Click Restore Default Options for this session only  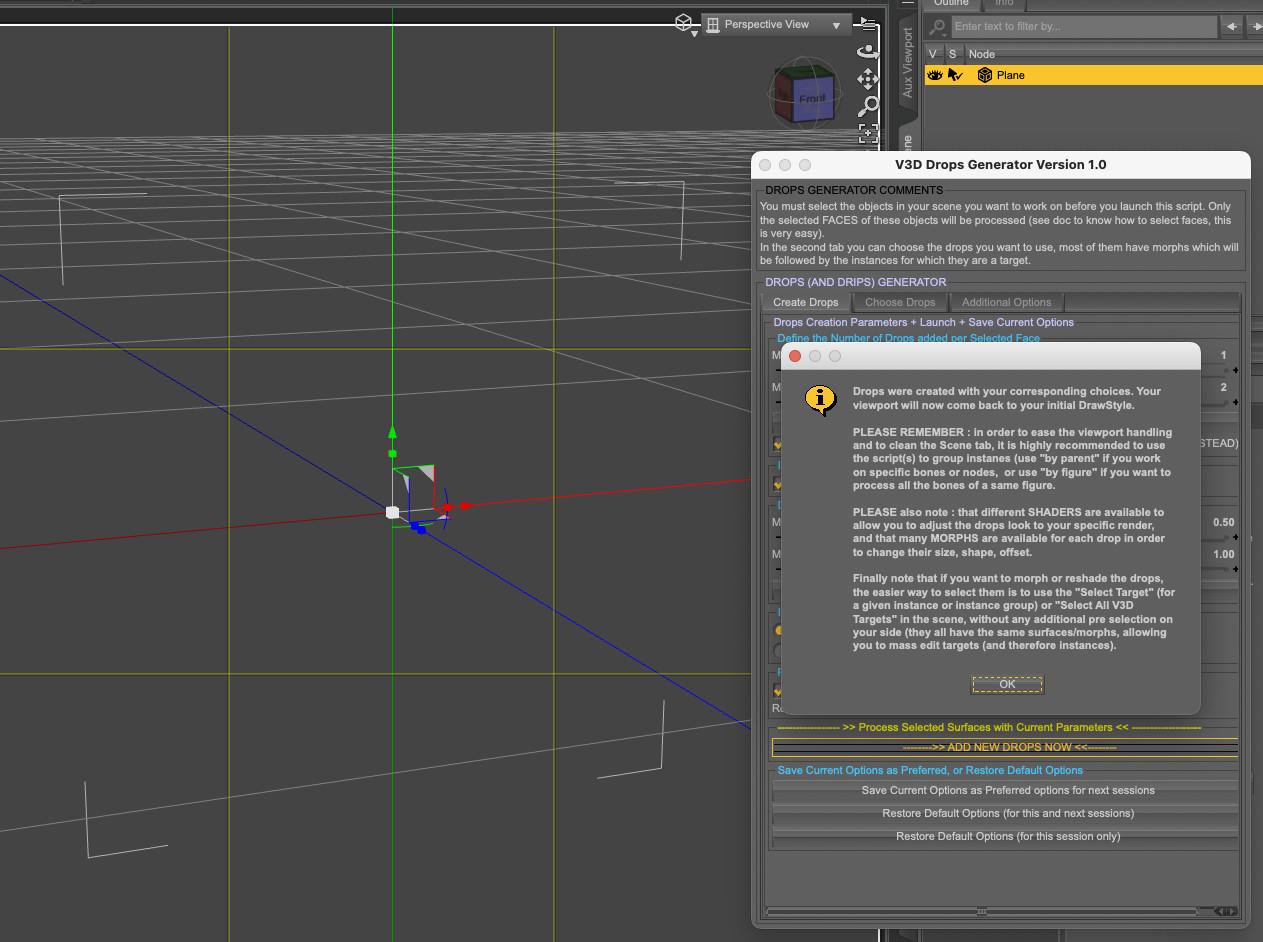pos(1007,836)
